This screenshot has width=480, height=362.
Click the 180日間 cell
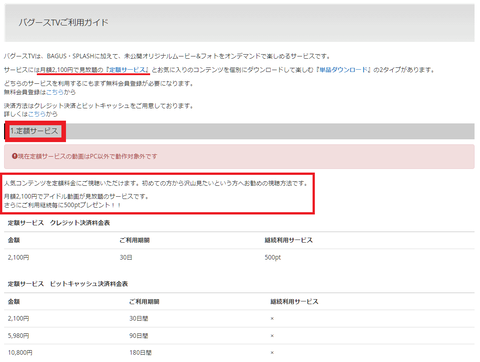click(x=140, y=352)
